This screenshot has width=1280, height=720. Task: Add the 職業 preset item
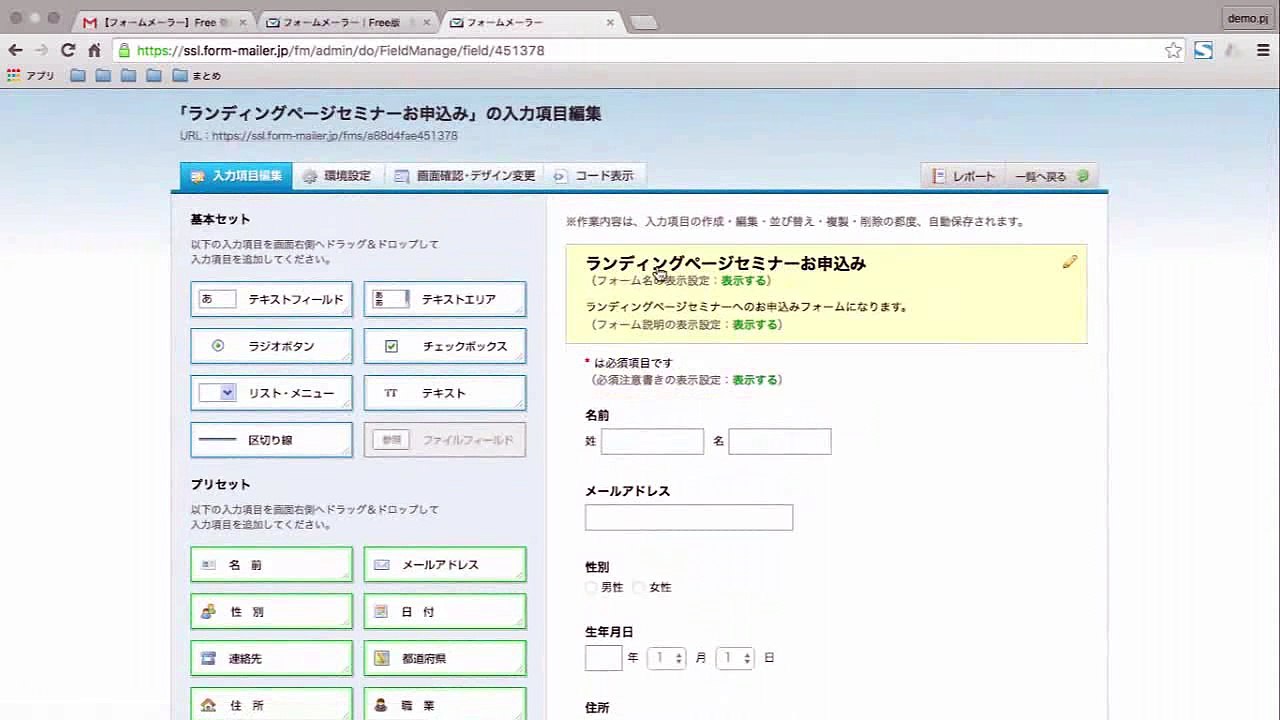pyautogui.click(x=445, y=705)
